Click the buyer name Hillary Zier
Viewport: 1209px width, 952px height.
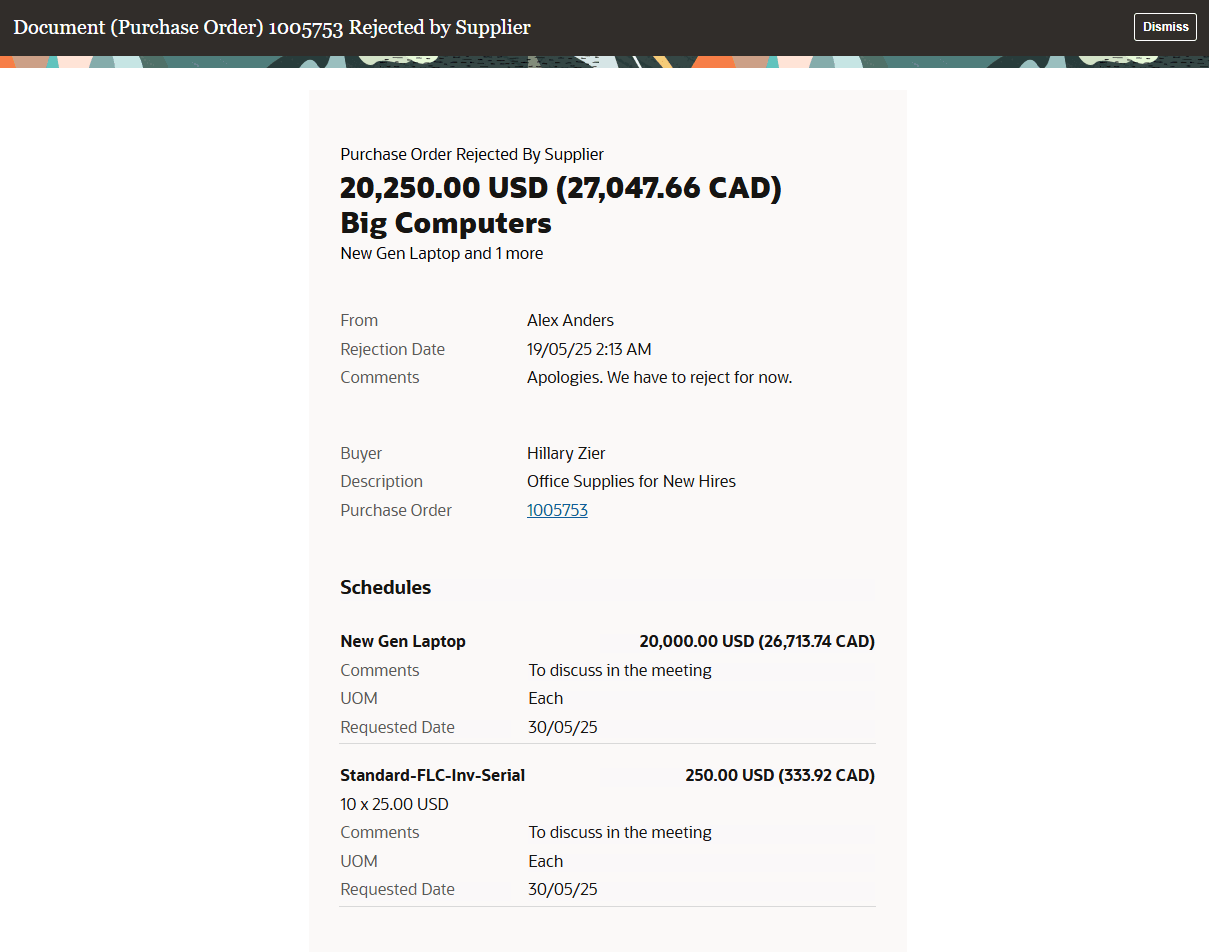point(566,453)
